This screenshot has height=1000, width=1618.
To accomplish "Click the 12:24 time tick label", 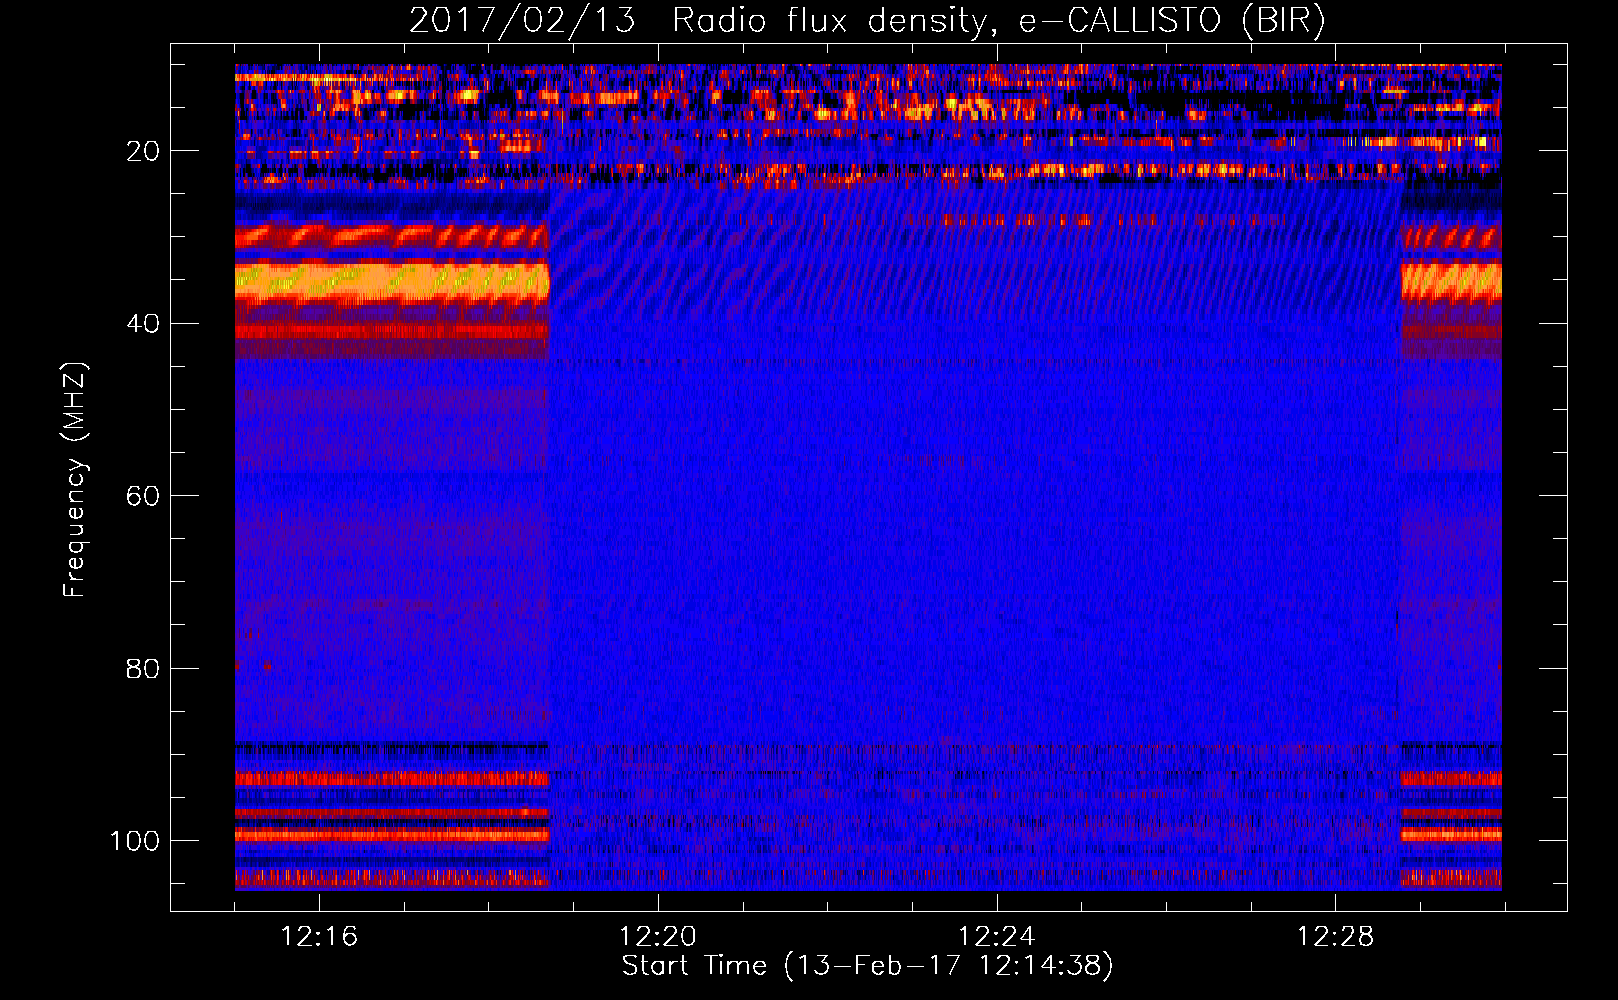I will click(x=997, y=936).
